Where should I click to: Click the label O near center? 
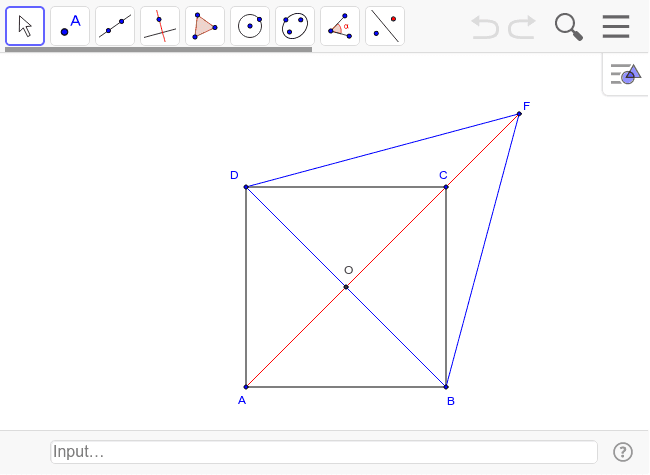click(349, 270)
